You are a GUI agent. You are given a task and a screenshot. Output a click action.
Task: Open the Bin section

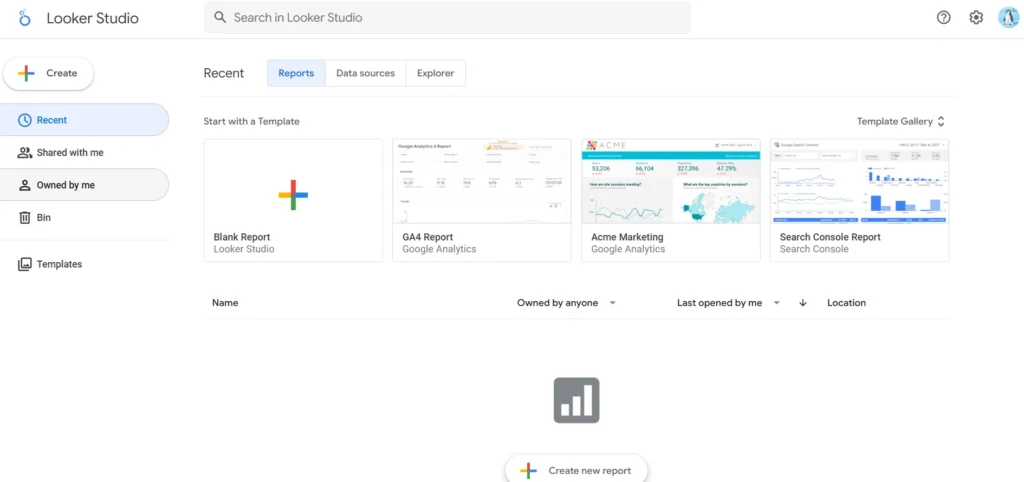84,217
